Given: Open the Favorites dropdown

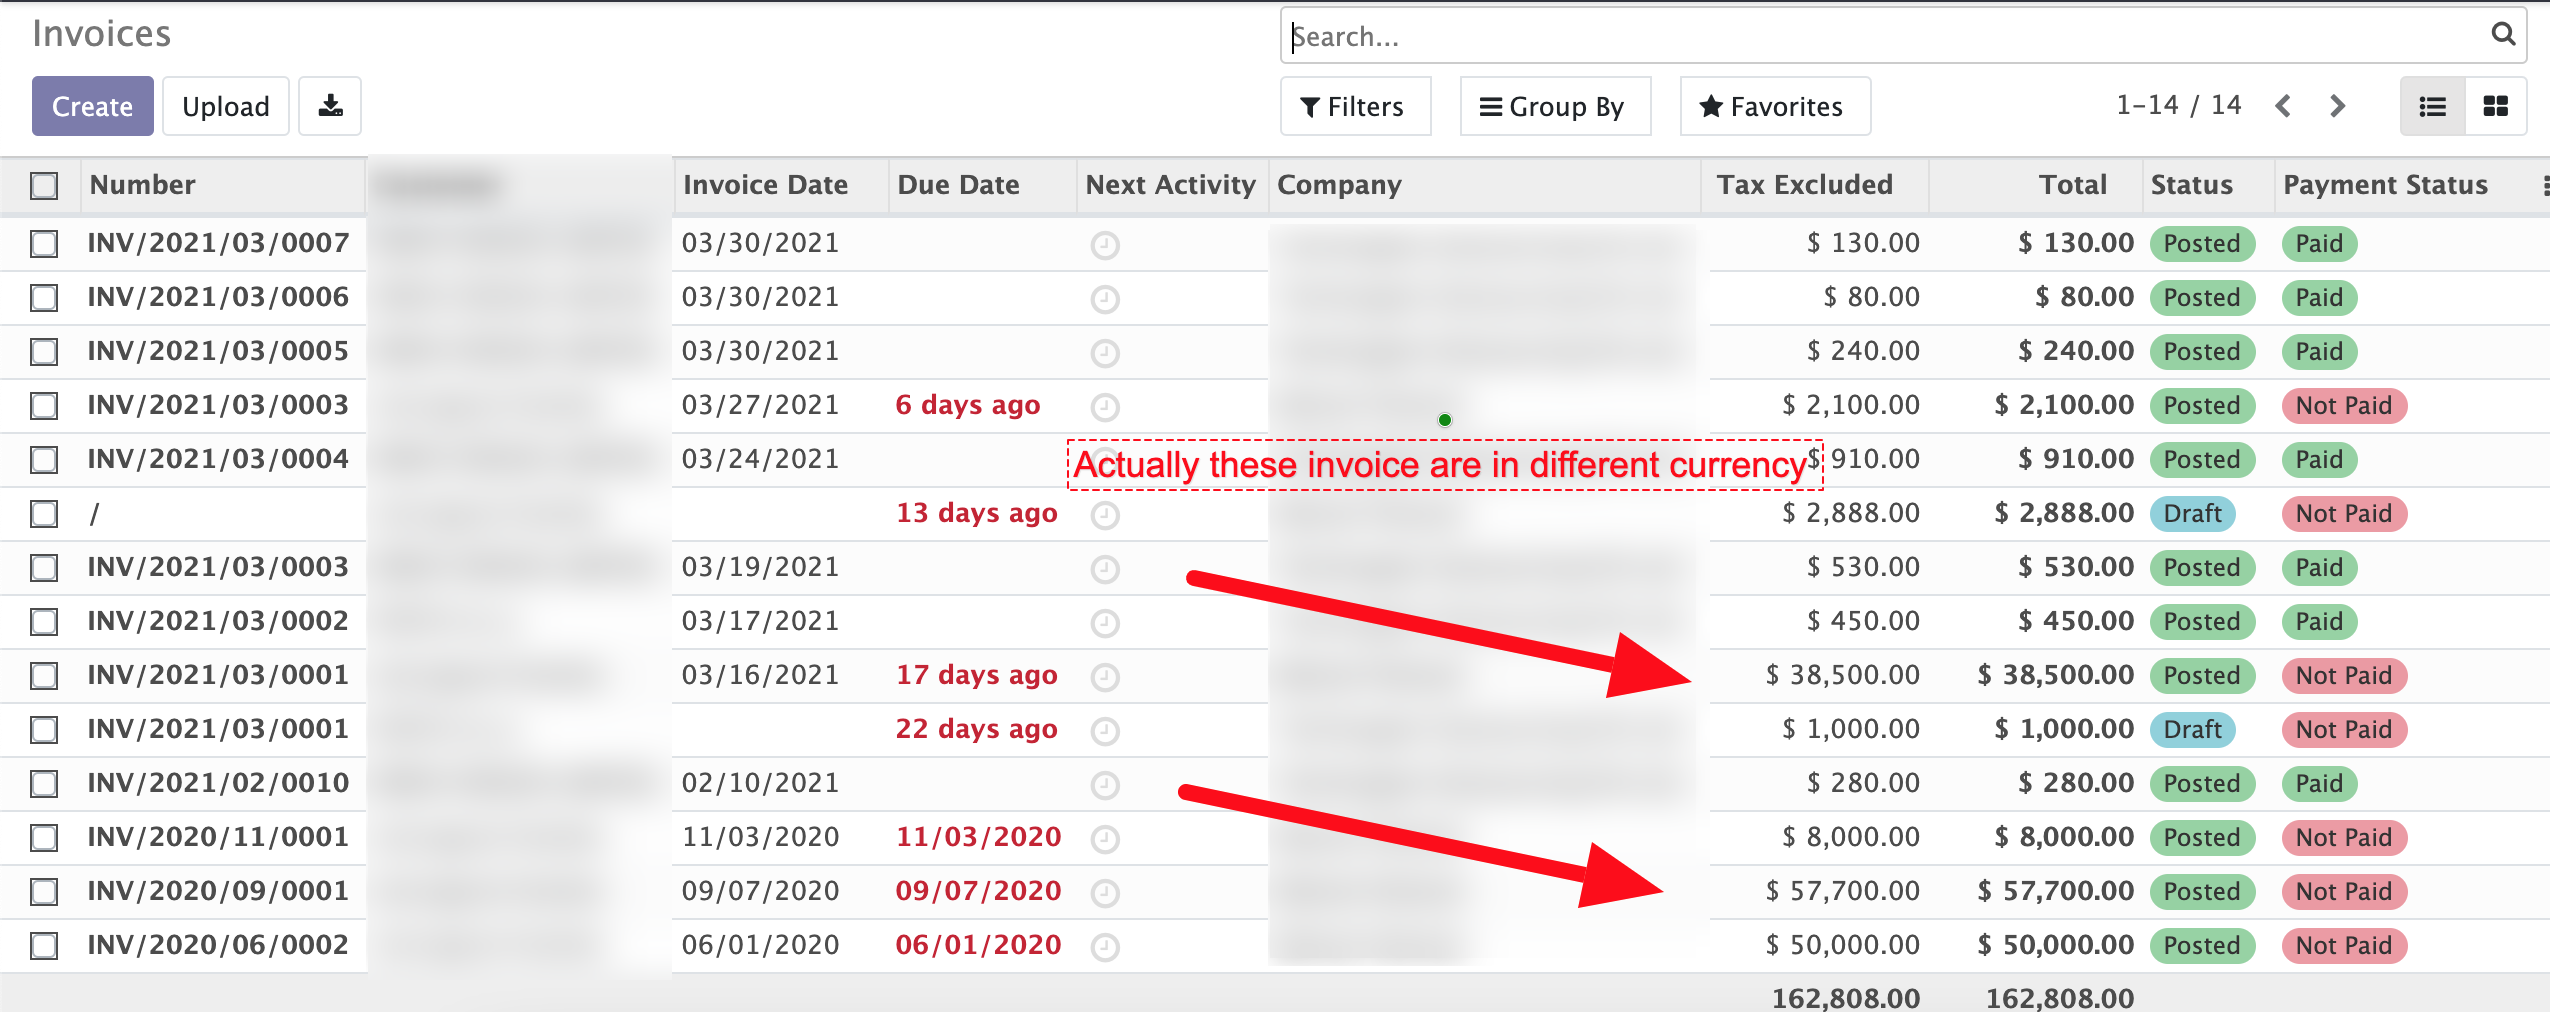Looking at the screenshot, I should click(1773, 105).
